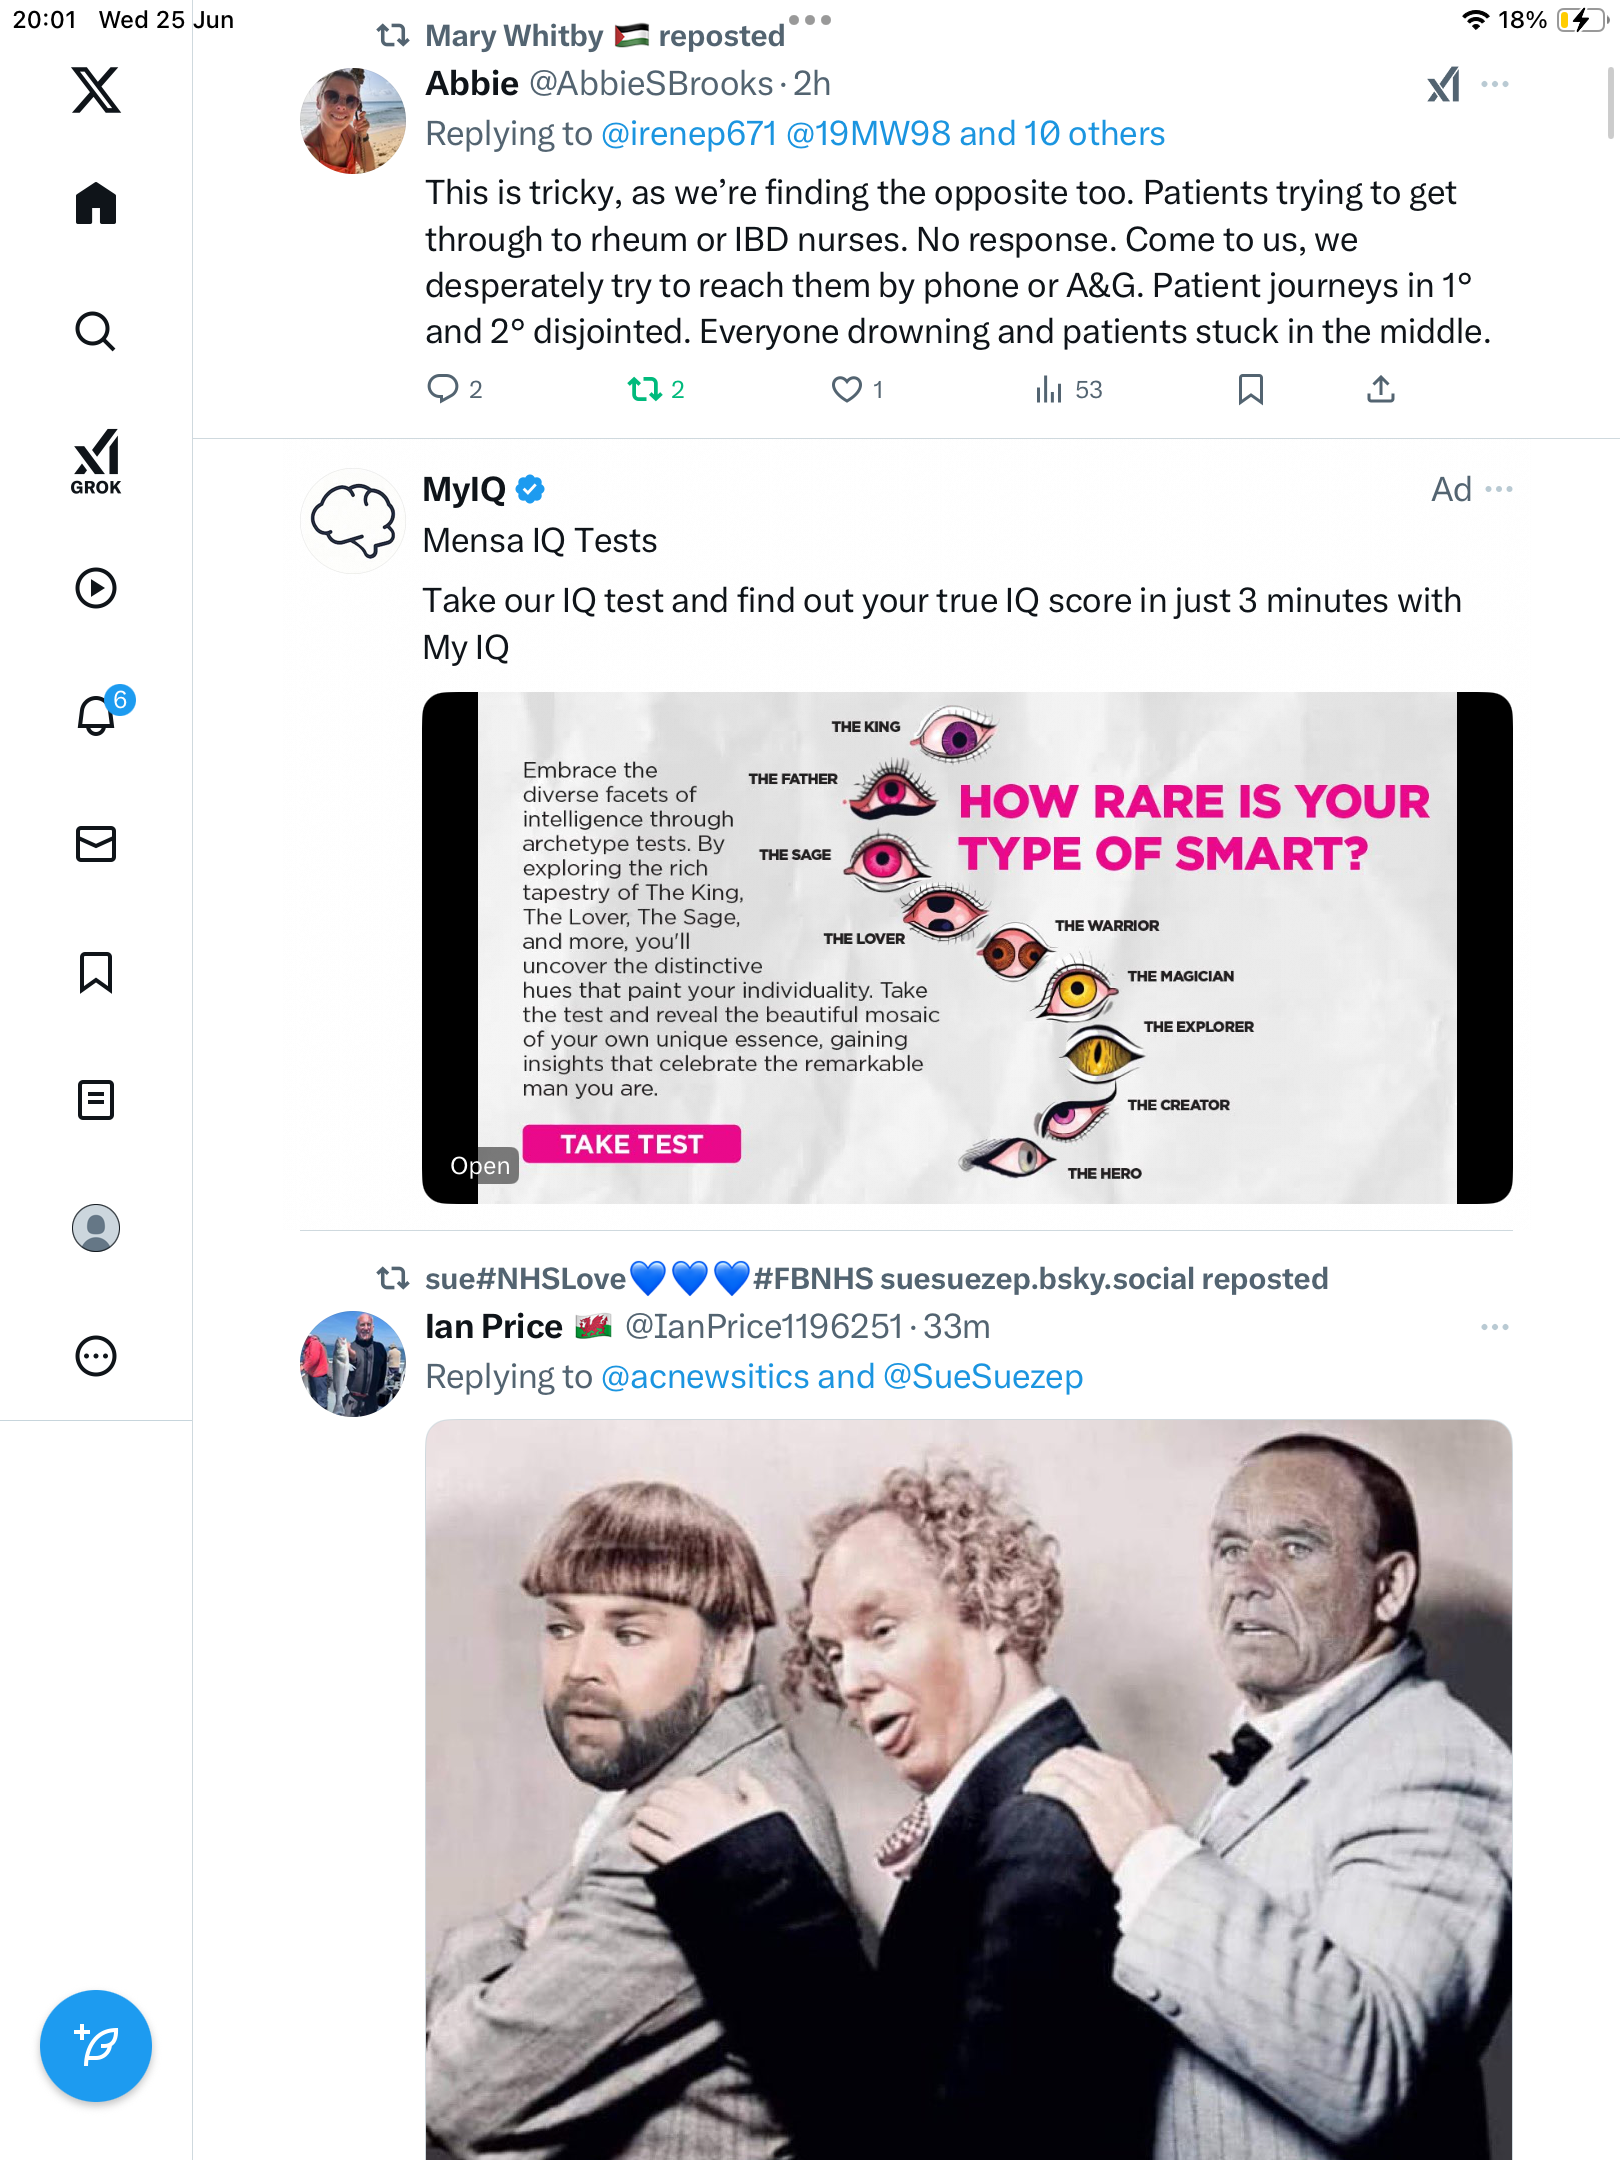Viewport: 1620px width, 2160px height.
Task: Open Bookmarks in the sidebar
Action: [x=96, y=972]
